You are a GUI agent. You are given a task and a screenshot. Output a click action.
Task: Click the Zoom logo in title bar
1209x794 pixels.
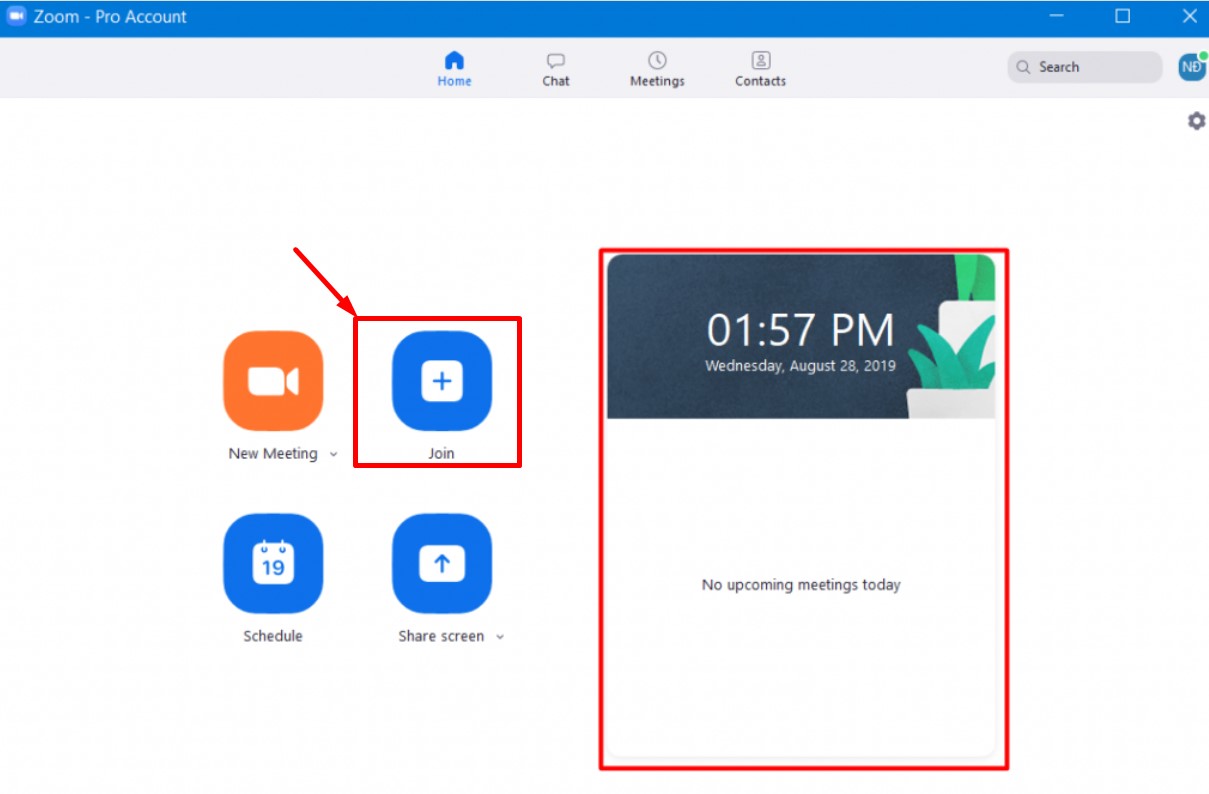click(16, 17)
